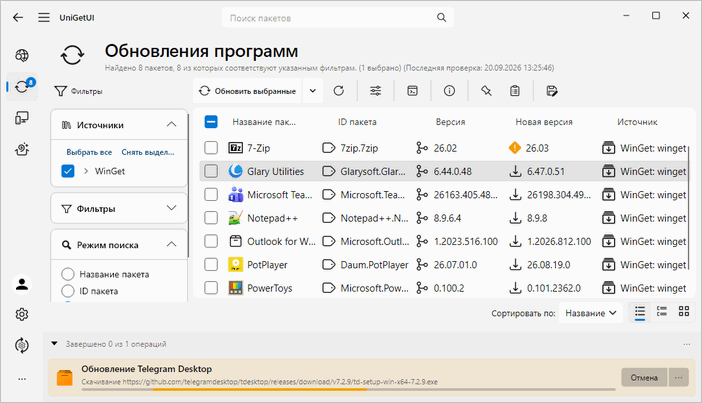Click the 7-Zip new version 26.03

(537, 148)
